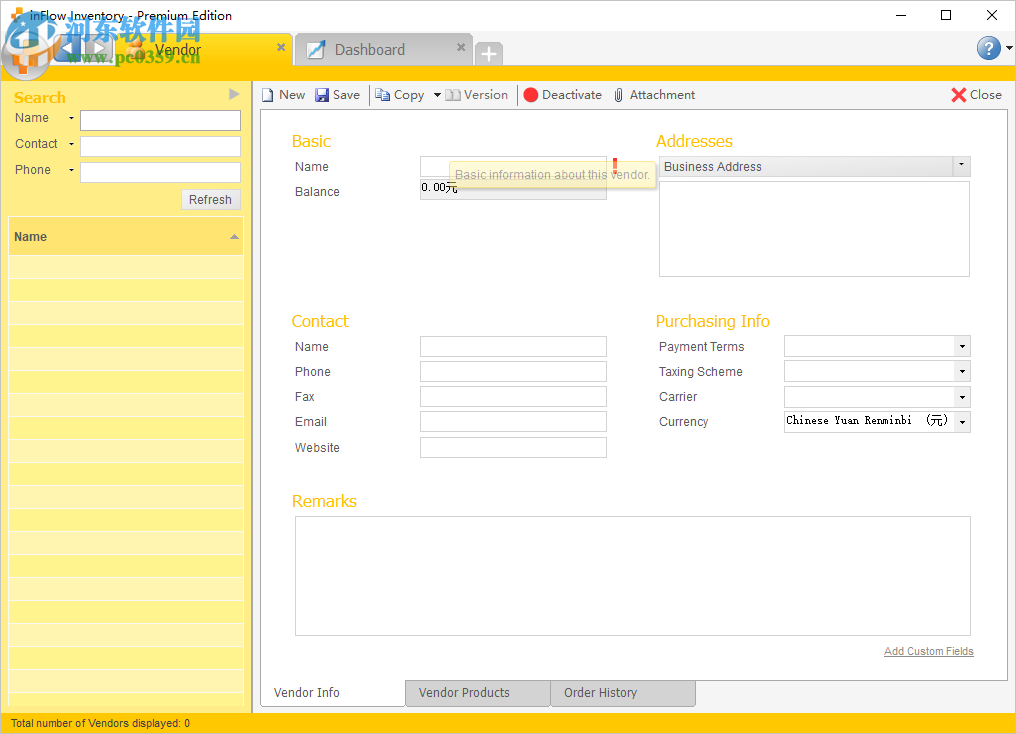Screen dimensions: 1016x734
Task: Close the Dashboard tab with its x
Action: point(461,47)
